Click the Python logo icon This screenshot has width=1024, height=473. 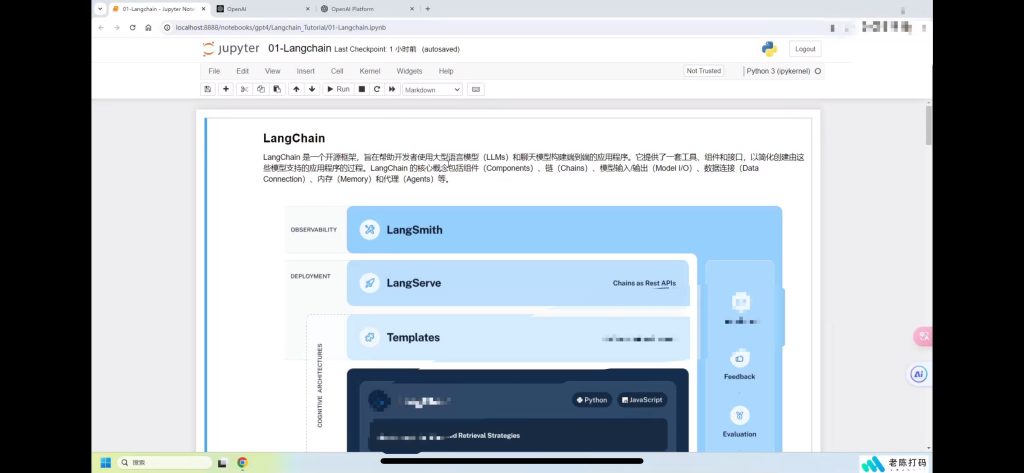[769, 49]
